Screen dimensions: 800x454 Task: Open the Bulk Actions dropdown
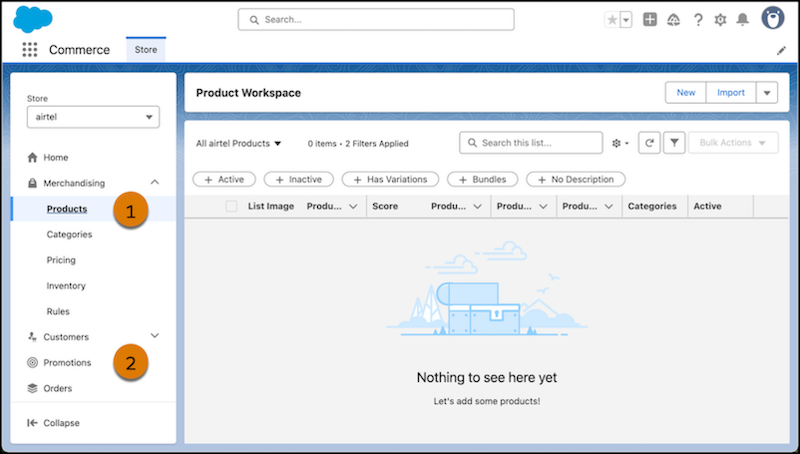(x=733, y=143)
